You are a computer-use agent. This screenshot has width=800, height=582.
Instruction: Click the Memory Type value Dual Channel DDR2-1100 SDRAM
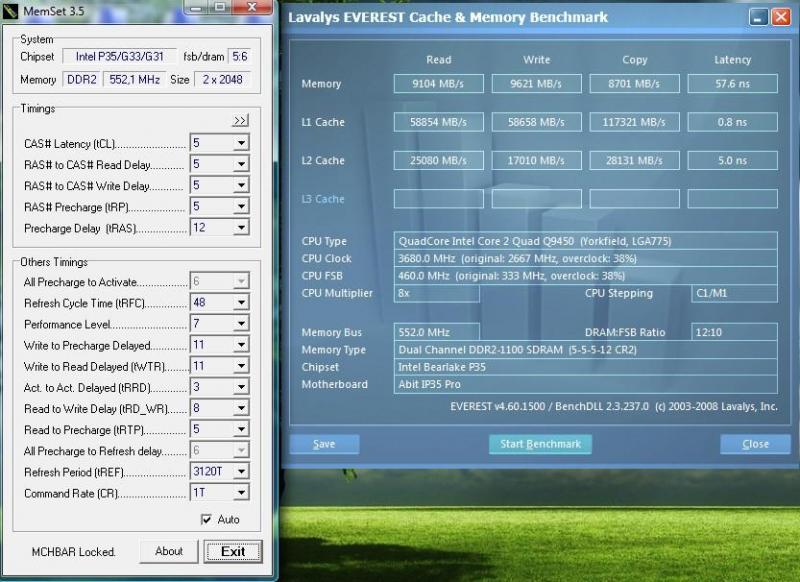[x=586, y=350]
